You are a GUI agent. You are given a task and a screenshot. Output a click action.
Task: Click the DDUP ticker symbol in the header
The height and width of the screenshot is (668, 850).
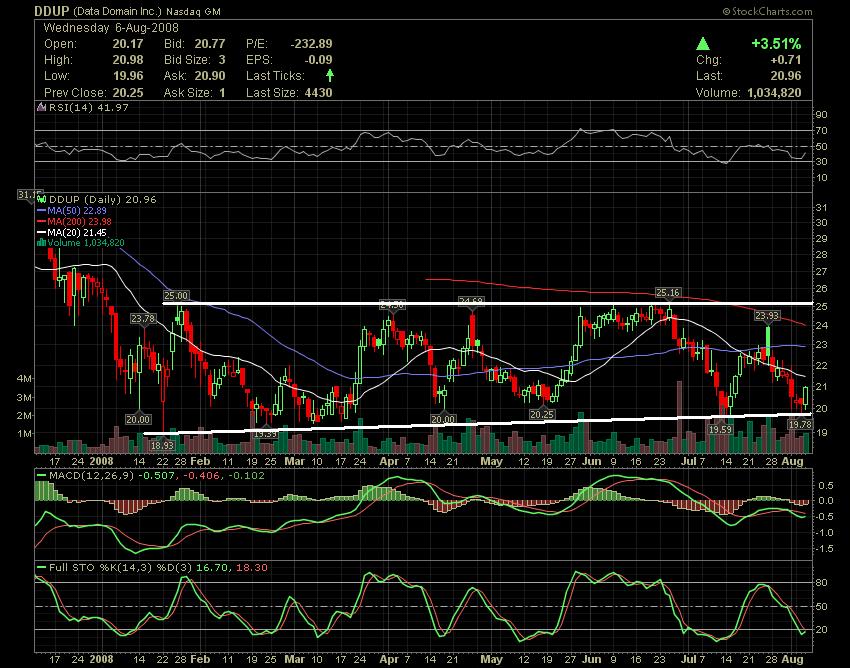pyautogui.click(x=51, y=11)
